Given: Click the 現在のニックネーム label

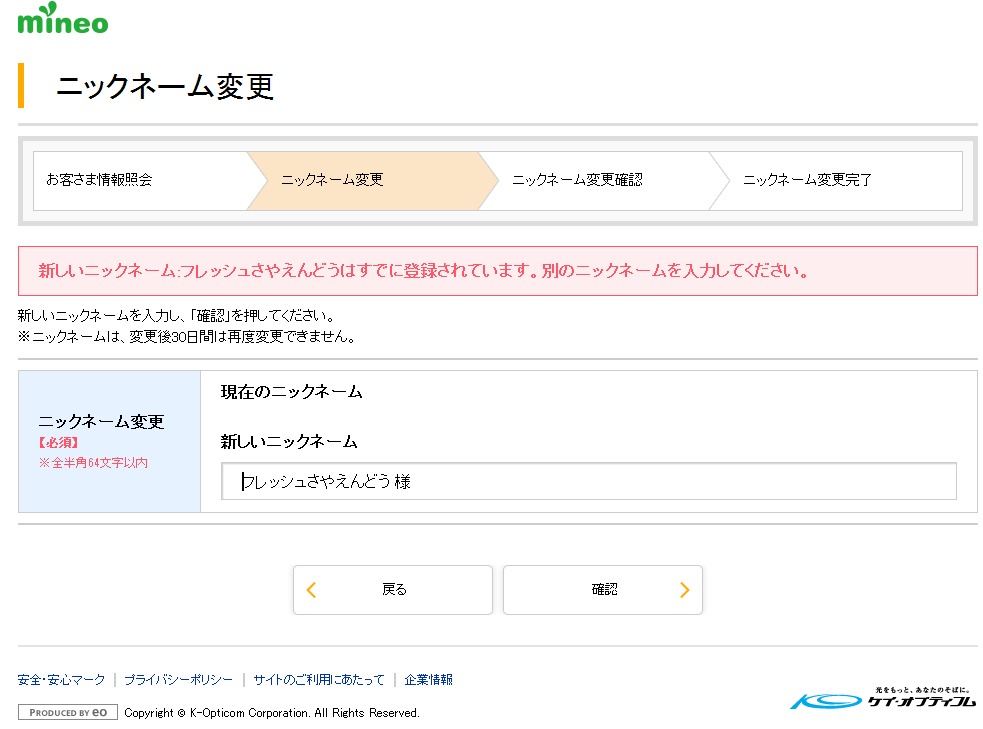Looking at the screenshot, I should click(291, 392).
